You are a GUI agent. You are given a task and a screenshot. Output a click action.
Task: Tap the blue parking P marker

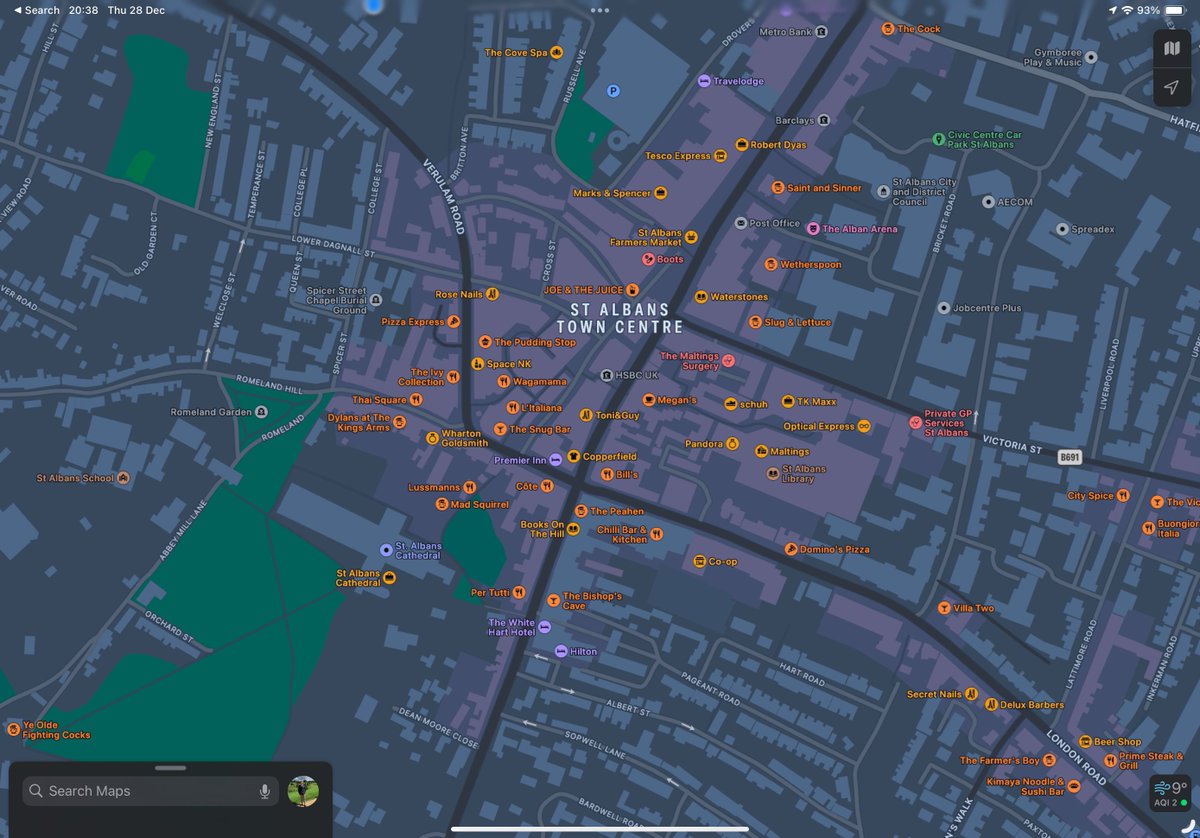click(x=614, y=91)
